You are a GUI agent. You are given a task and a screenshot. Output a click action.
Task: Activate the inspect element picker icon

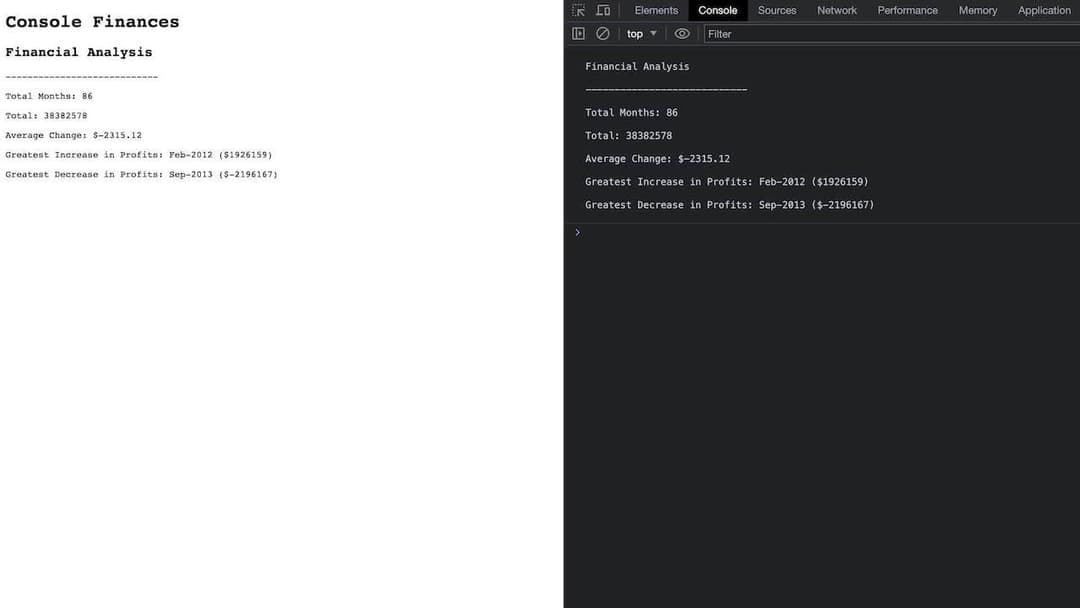pos(579,11)
